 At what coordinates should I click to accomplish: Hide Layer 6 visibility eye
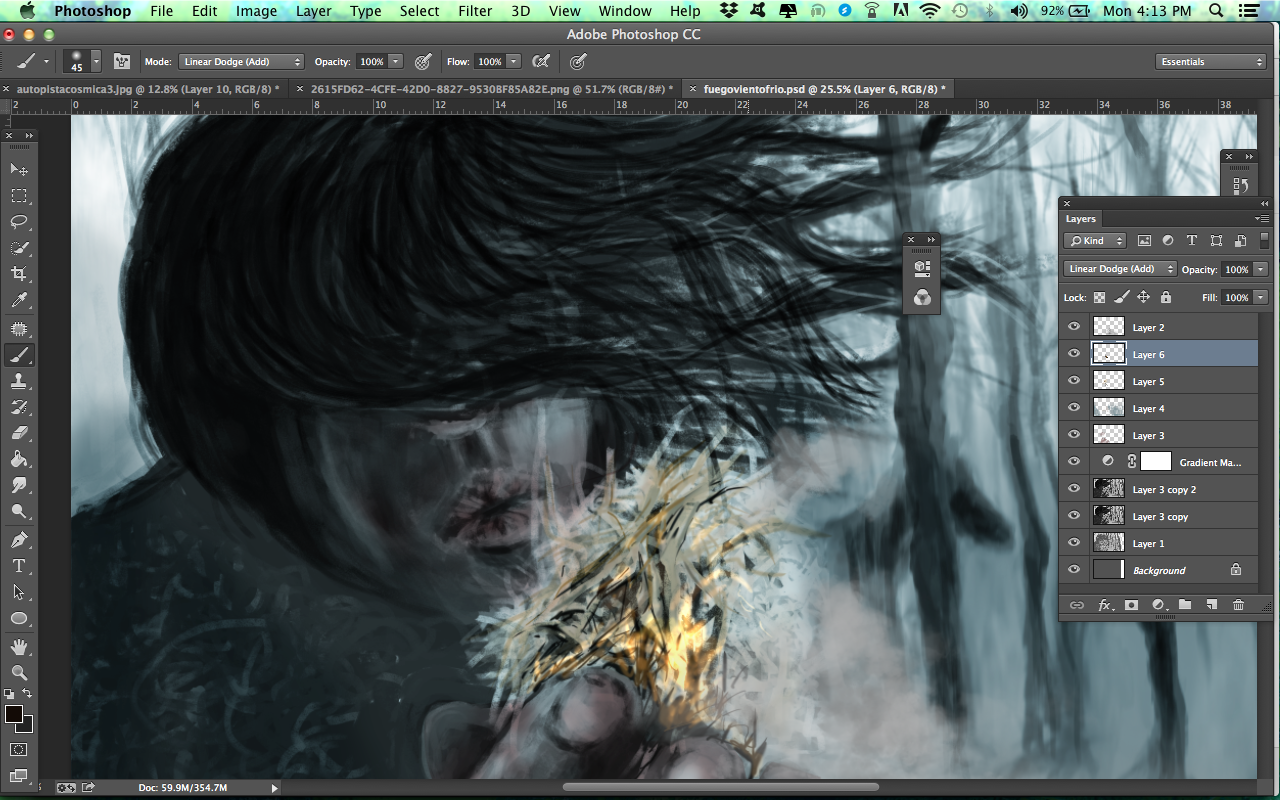coord(1074,354)
